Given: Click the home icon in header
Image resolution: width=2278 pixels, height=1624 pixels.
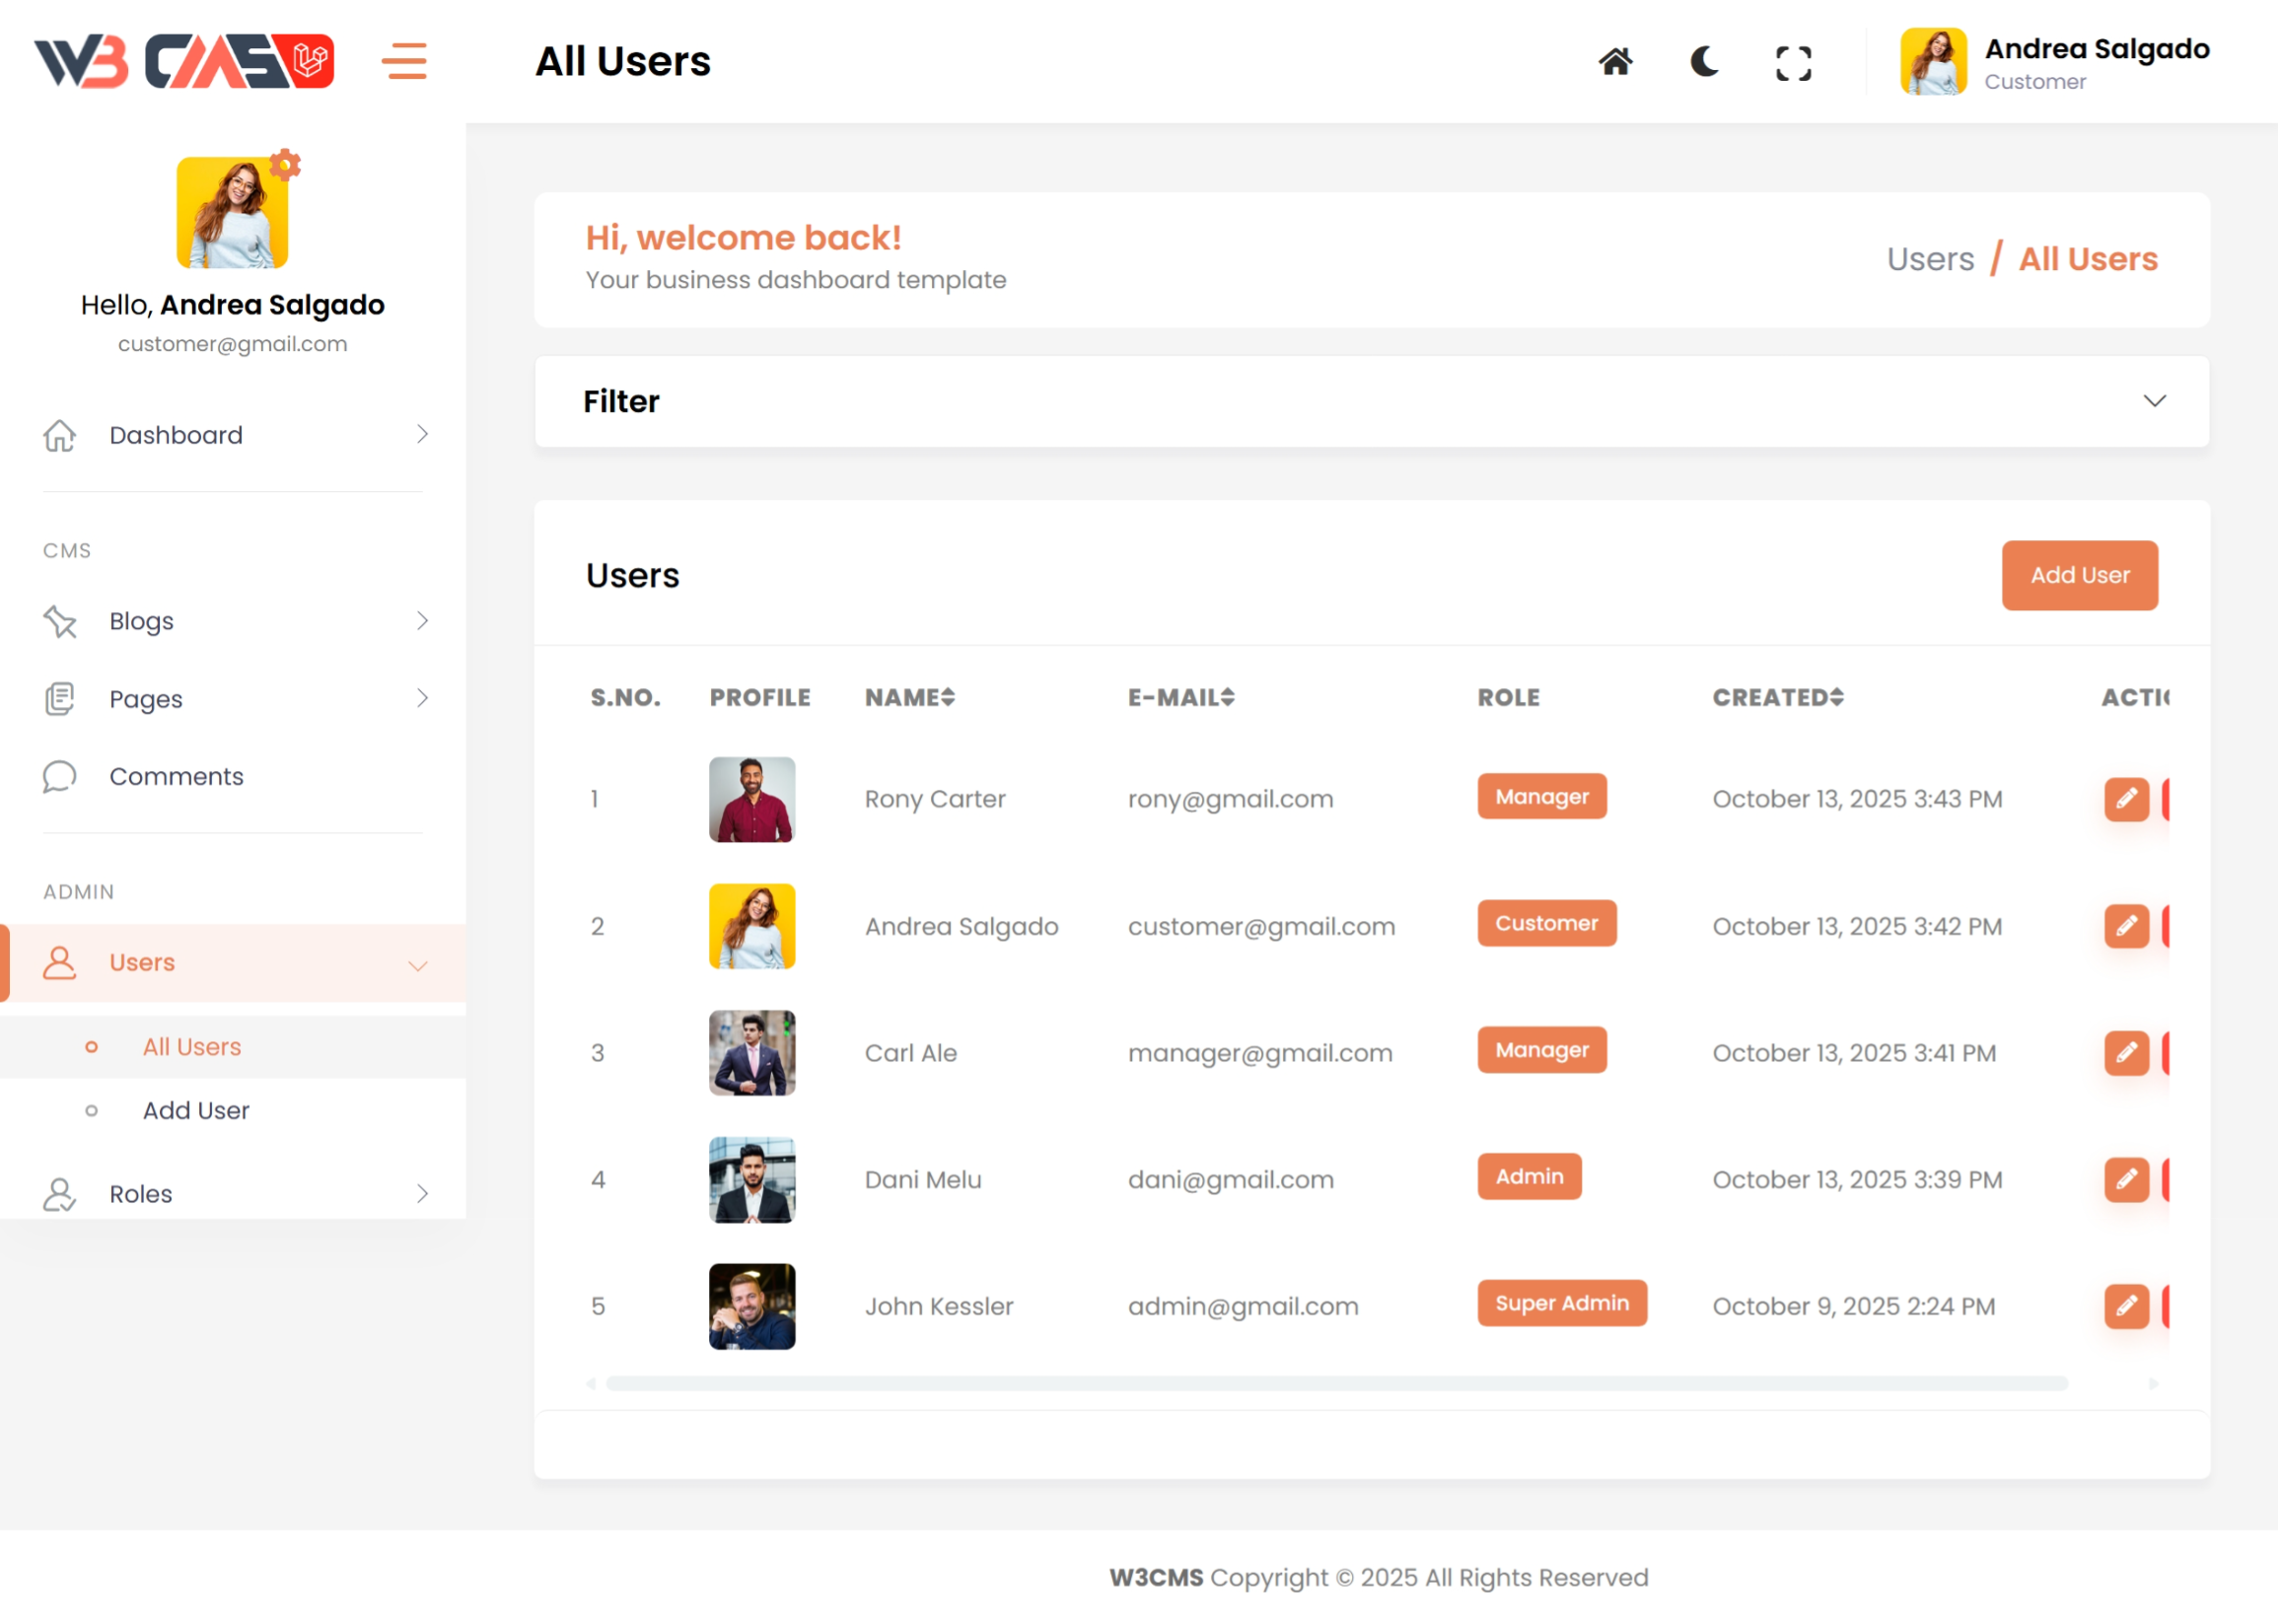Looking at the screenshot, I should [x=1615, y=62].
